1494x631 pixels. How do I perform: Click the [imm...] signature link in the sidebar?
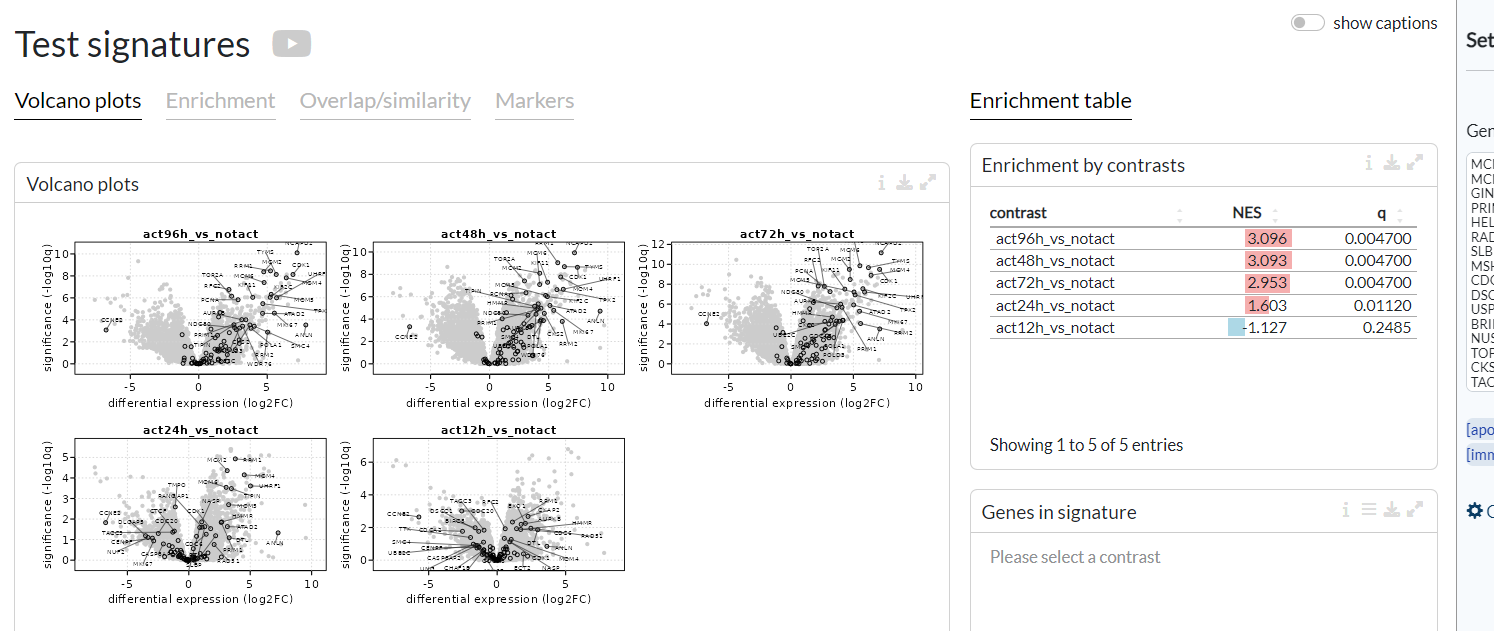(1480, 455)
